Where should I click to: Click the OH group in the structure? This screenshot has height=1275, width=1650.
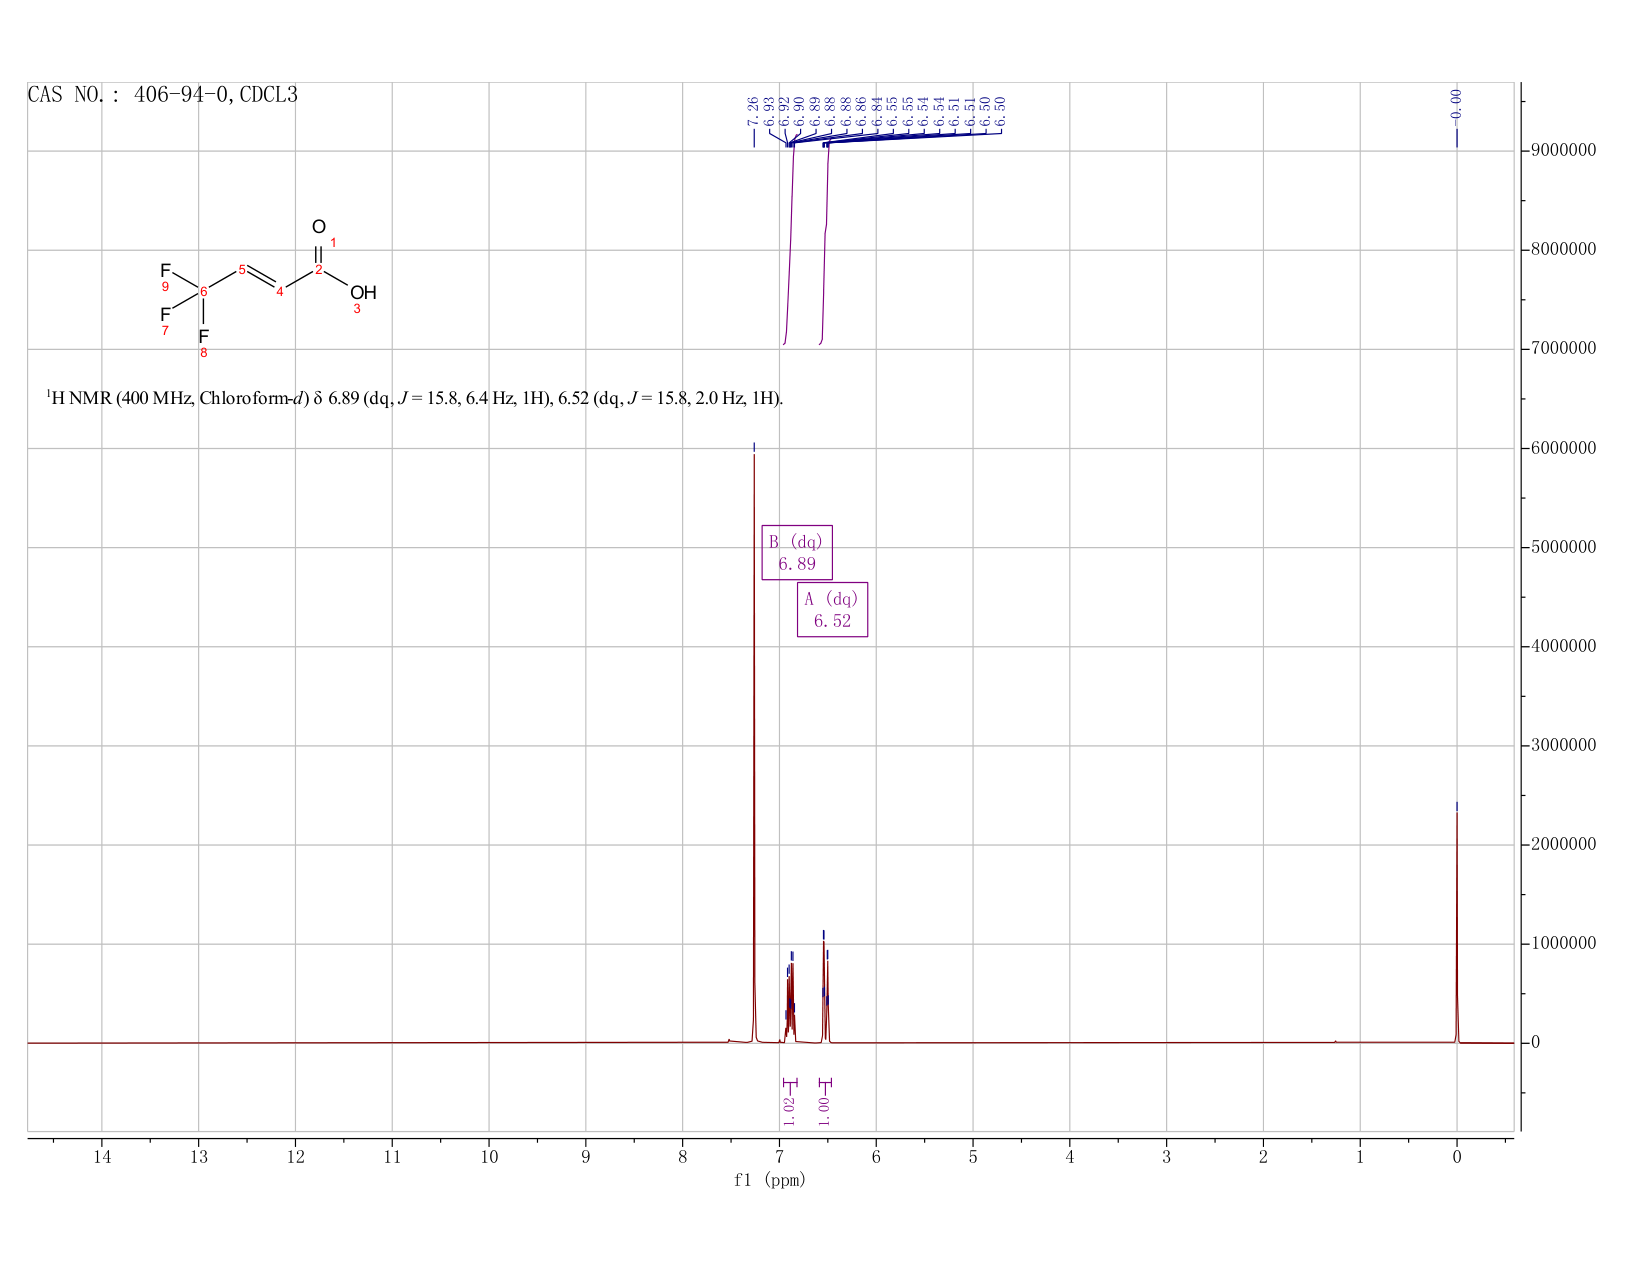[363, 293]
